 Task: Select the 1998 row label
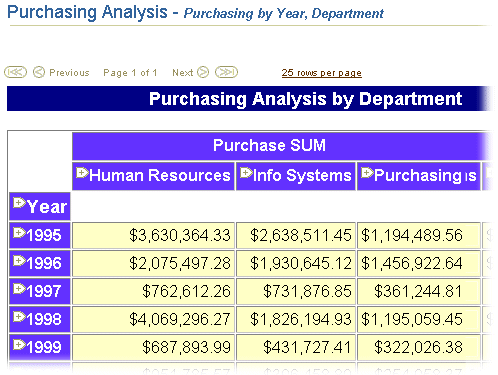[x=44, y=319]
